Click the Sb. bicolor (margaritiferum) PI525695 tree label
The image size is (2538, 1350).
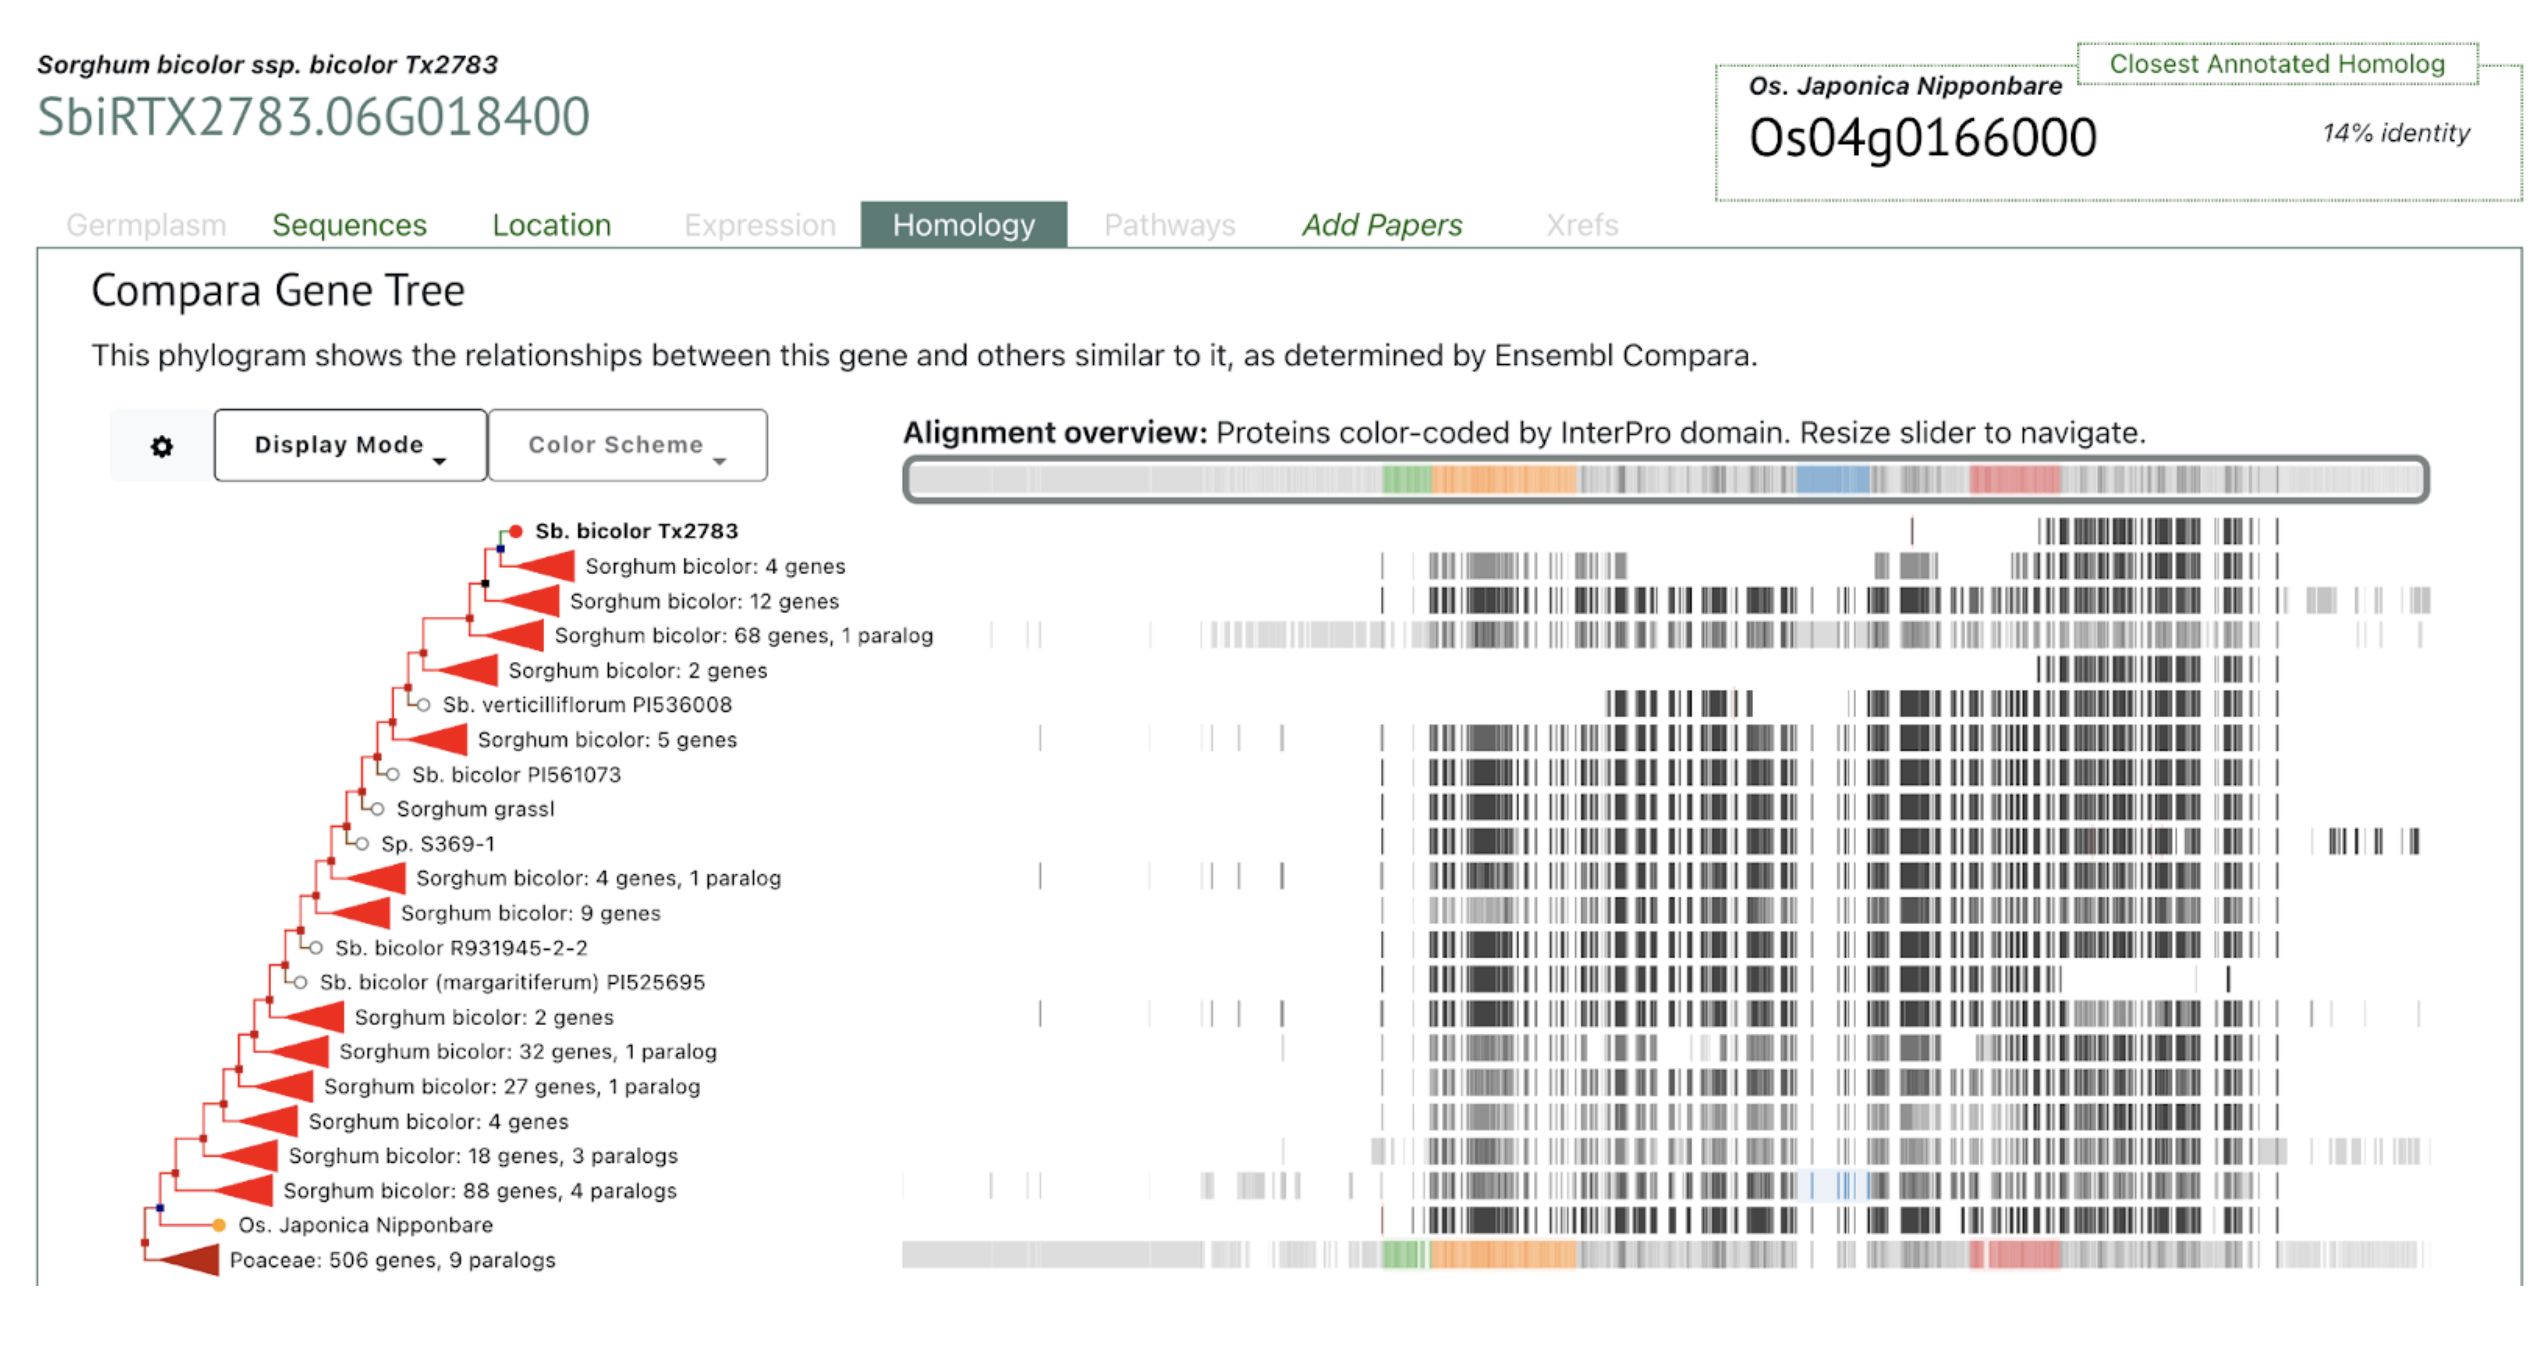click(512, 982)
